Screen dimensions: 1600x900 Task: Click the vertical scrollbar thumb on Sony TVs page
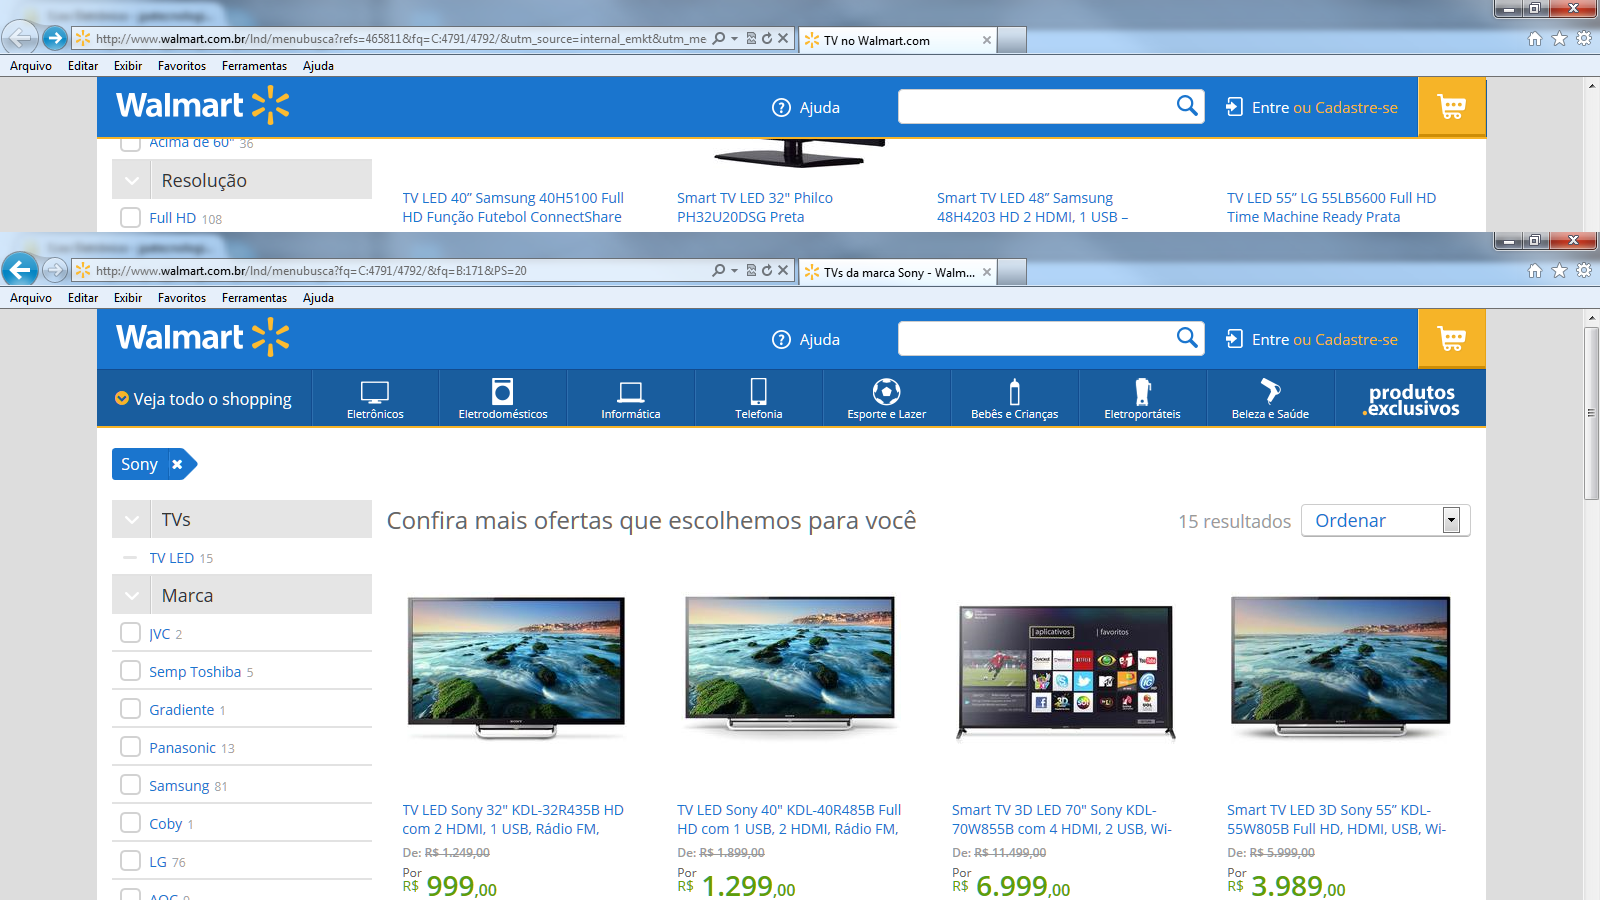(x=1591, y=413)
